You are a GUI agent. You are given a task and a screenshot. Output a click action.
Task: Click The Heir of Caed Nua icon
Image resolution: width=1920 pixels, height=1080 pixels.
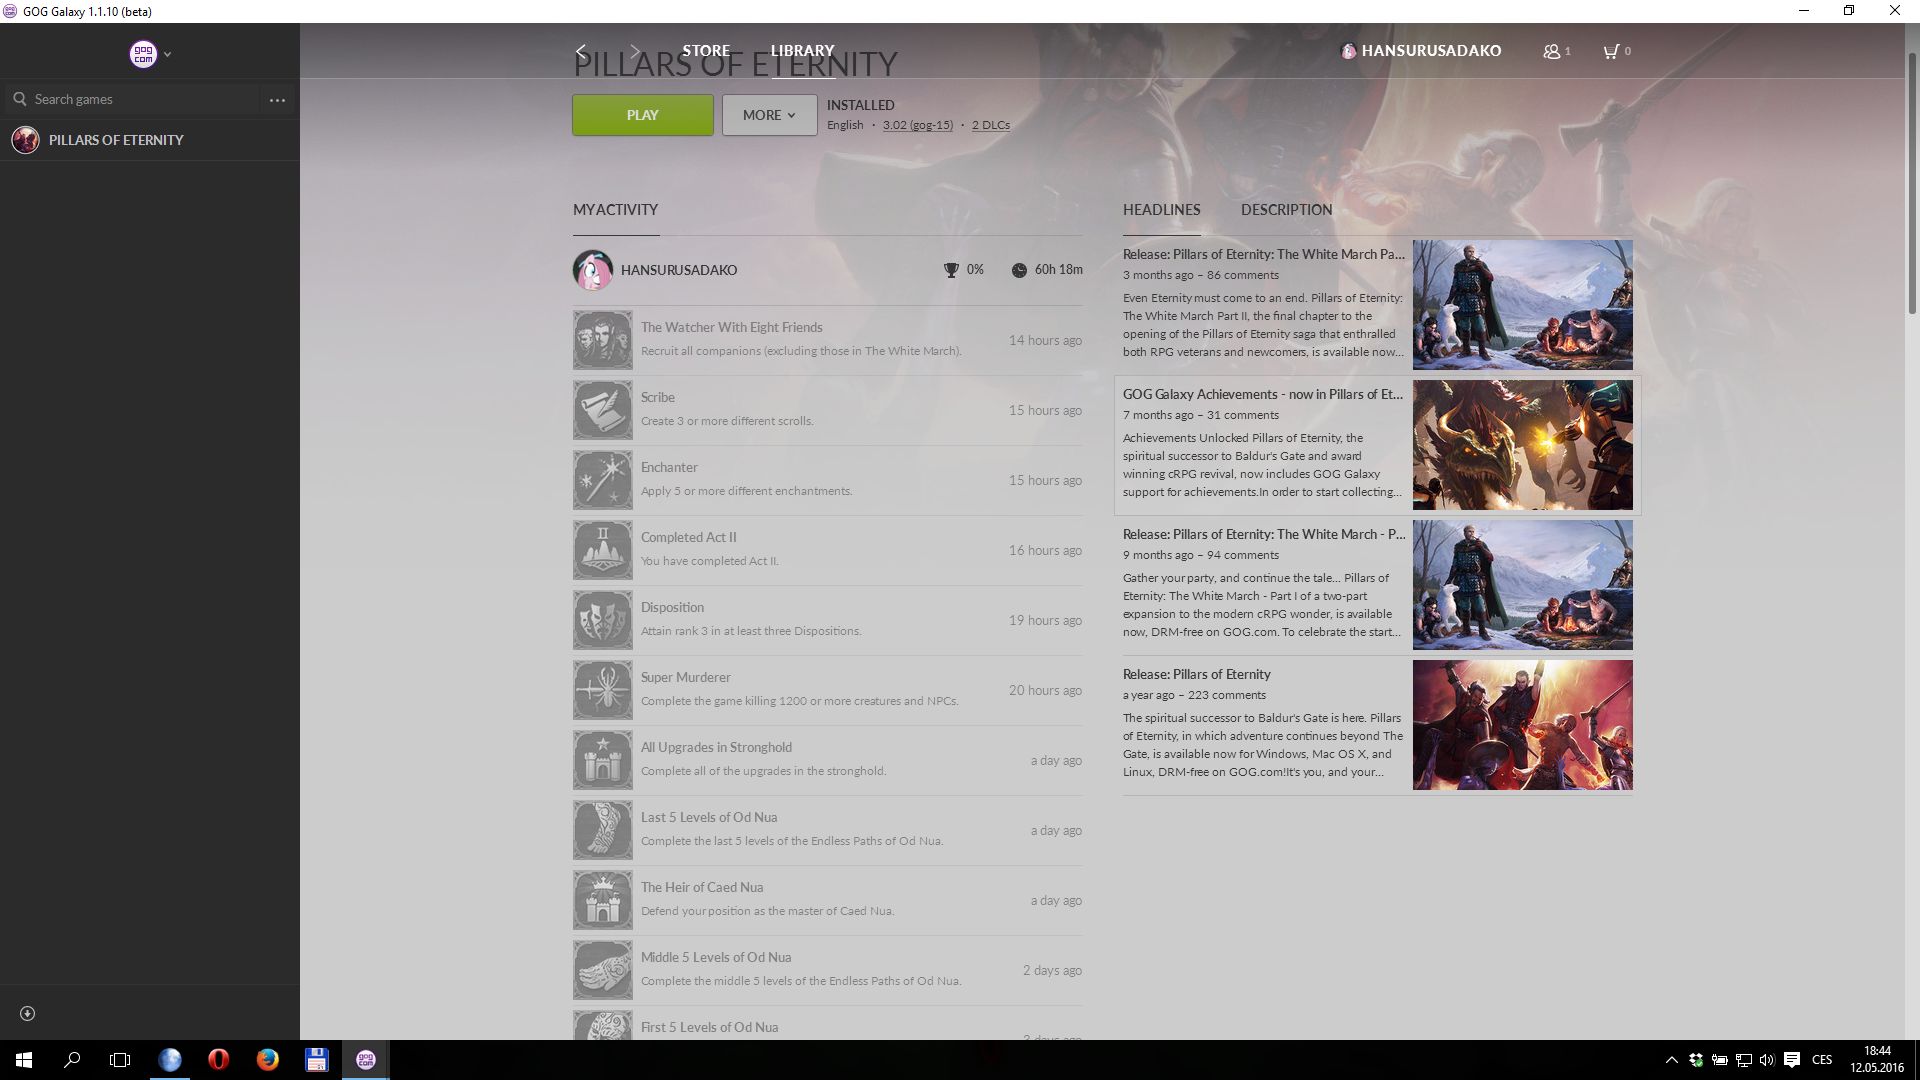(x=603, y=900)
